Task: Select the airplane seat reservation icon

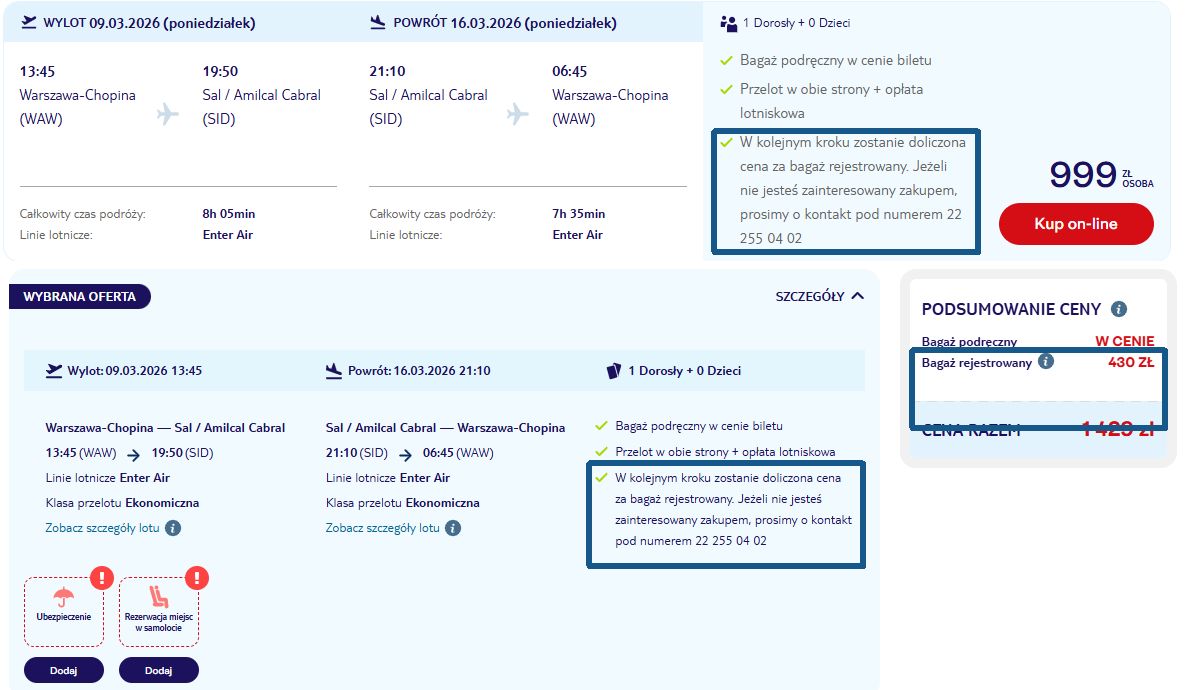Action: [158, 597]
